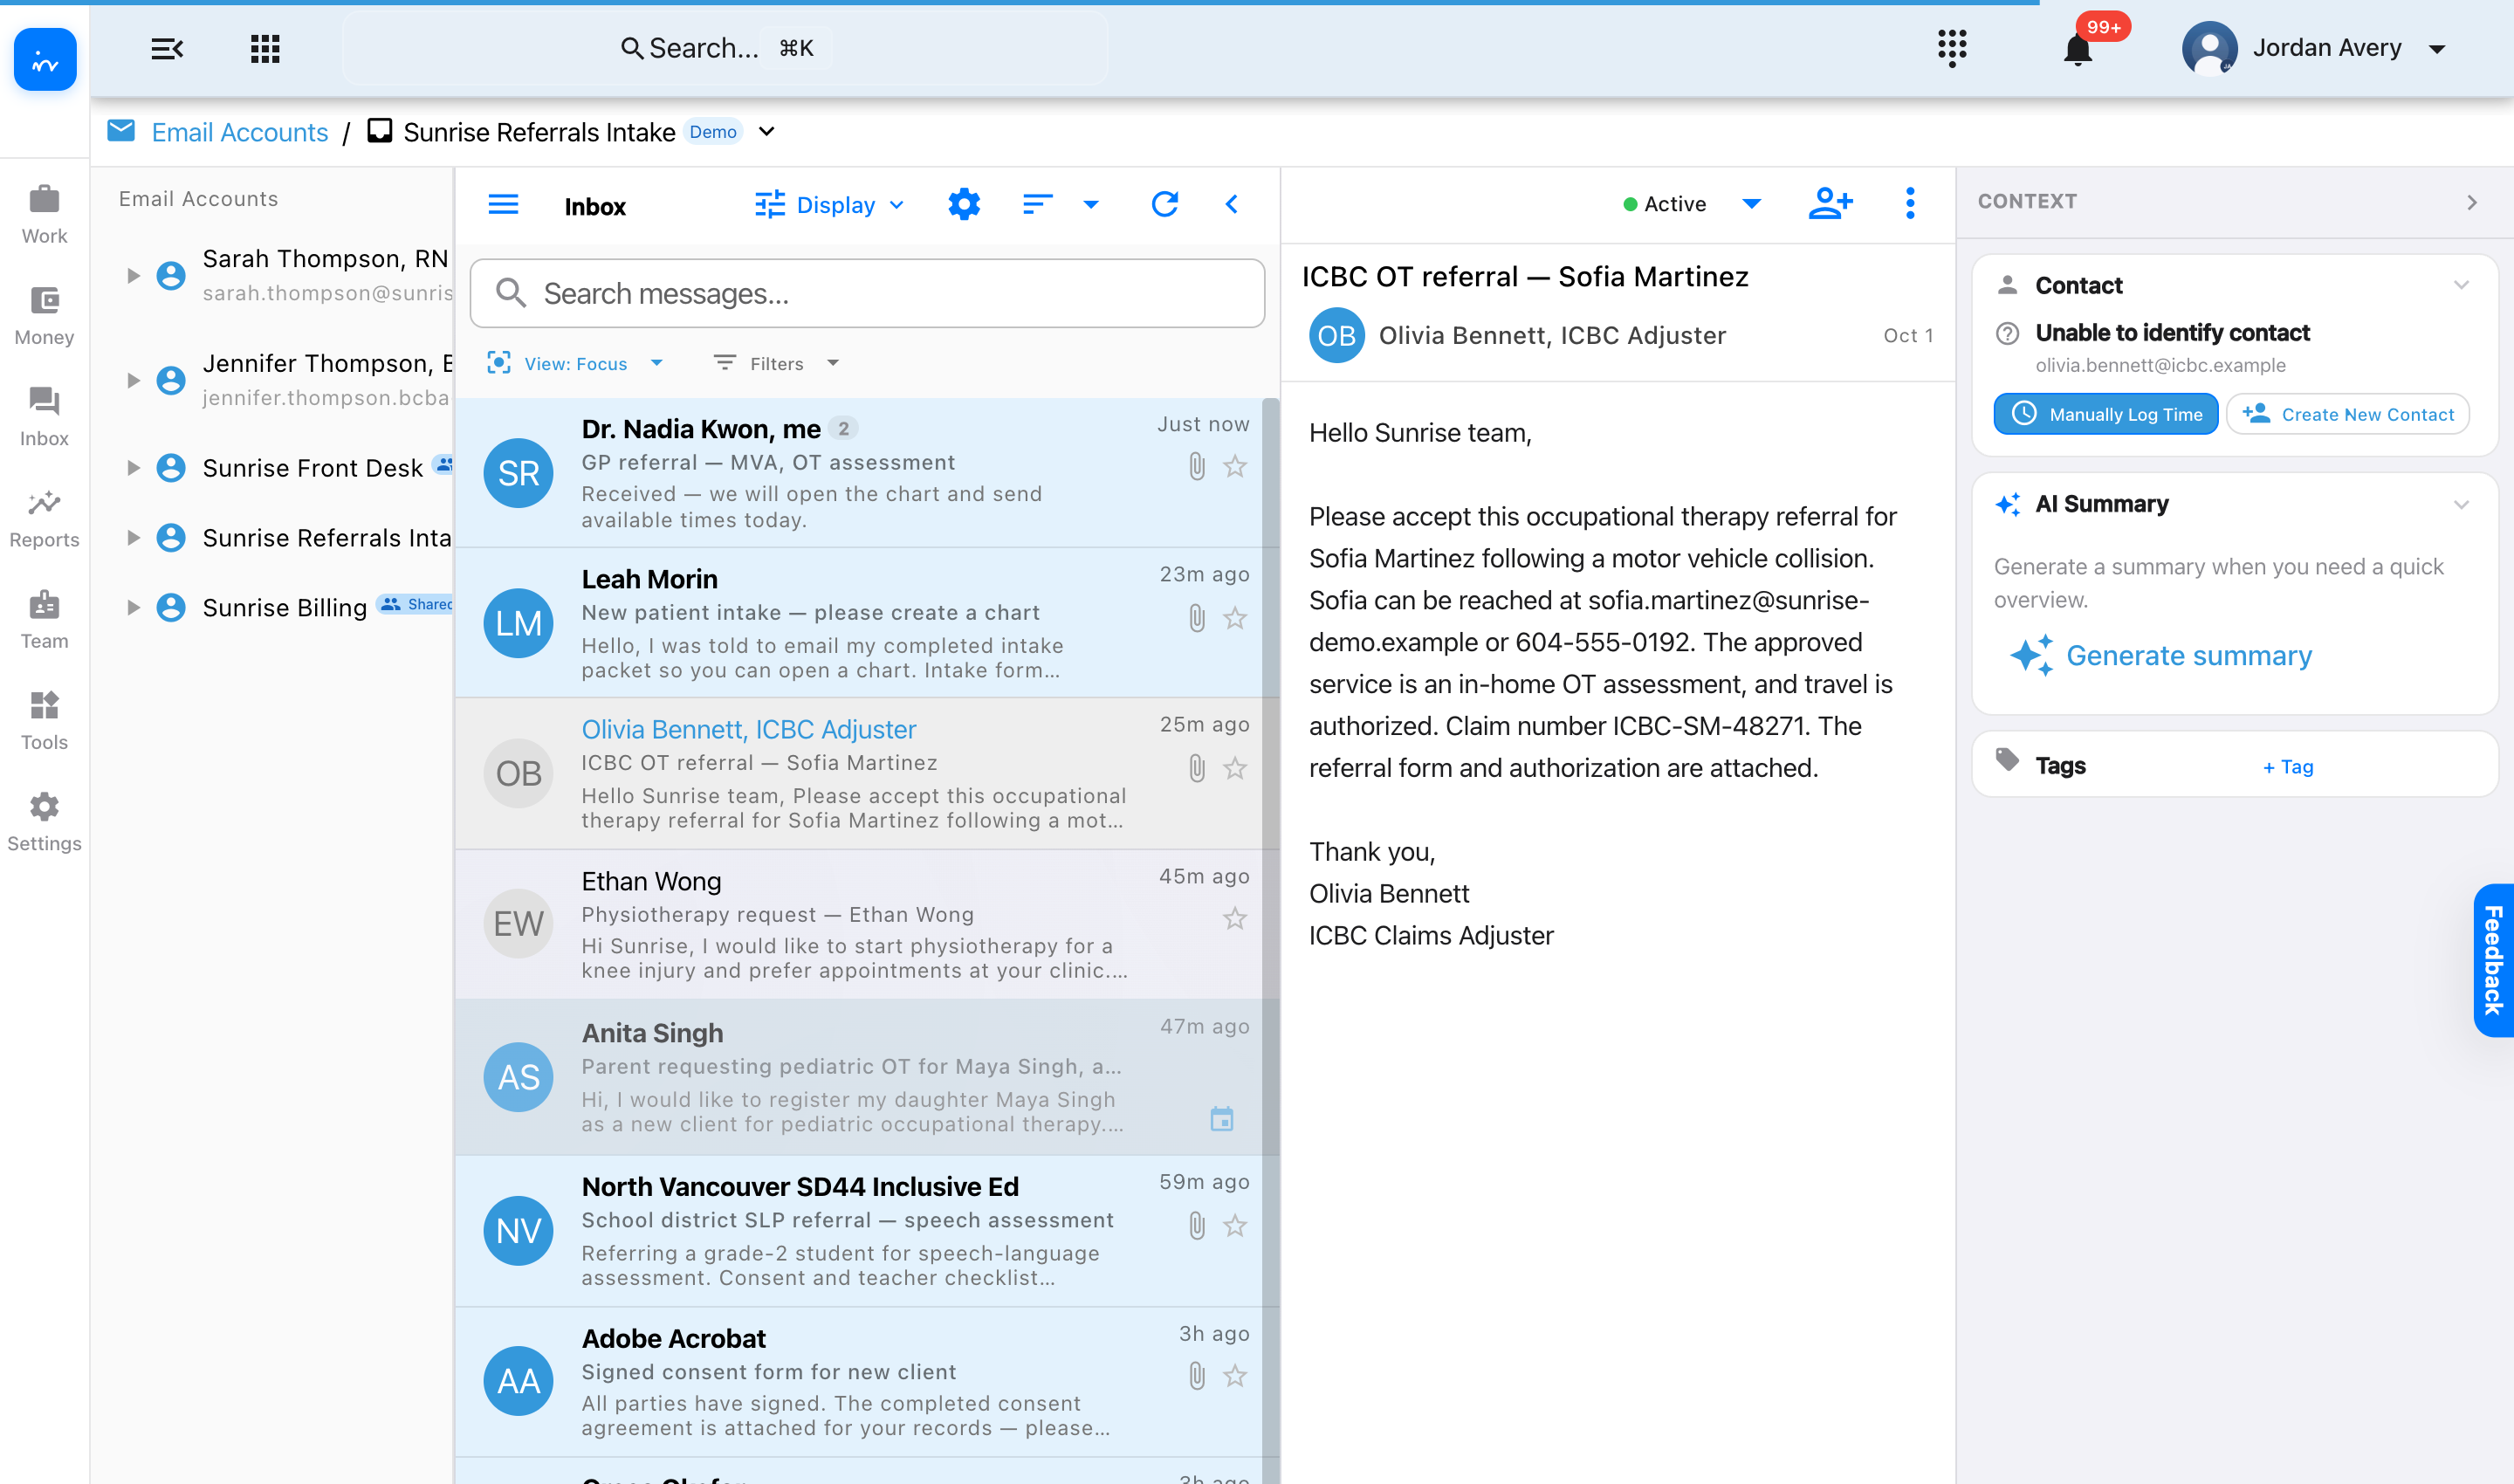
Task: Expand Sunrise Billing account tree
Action: [133, 607]
